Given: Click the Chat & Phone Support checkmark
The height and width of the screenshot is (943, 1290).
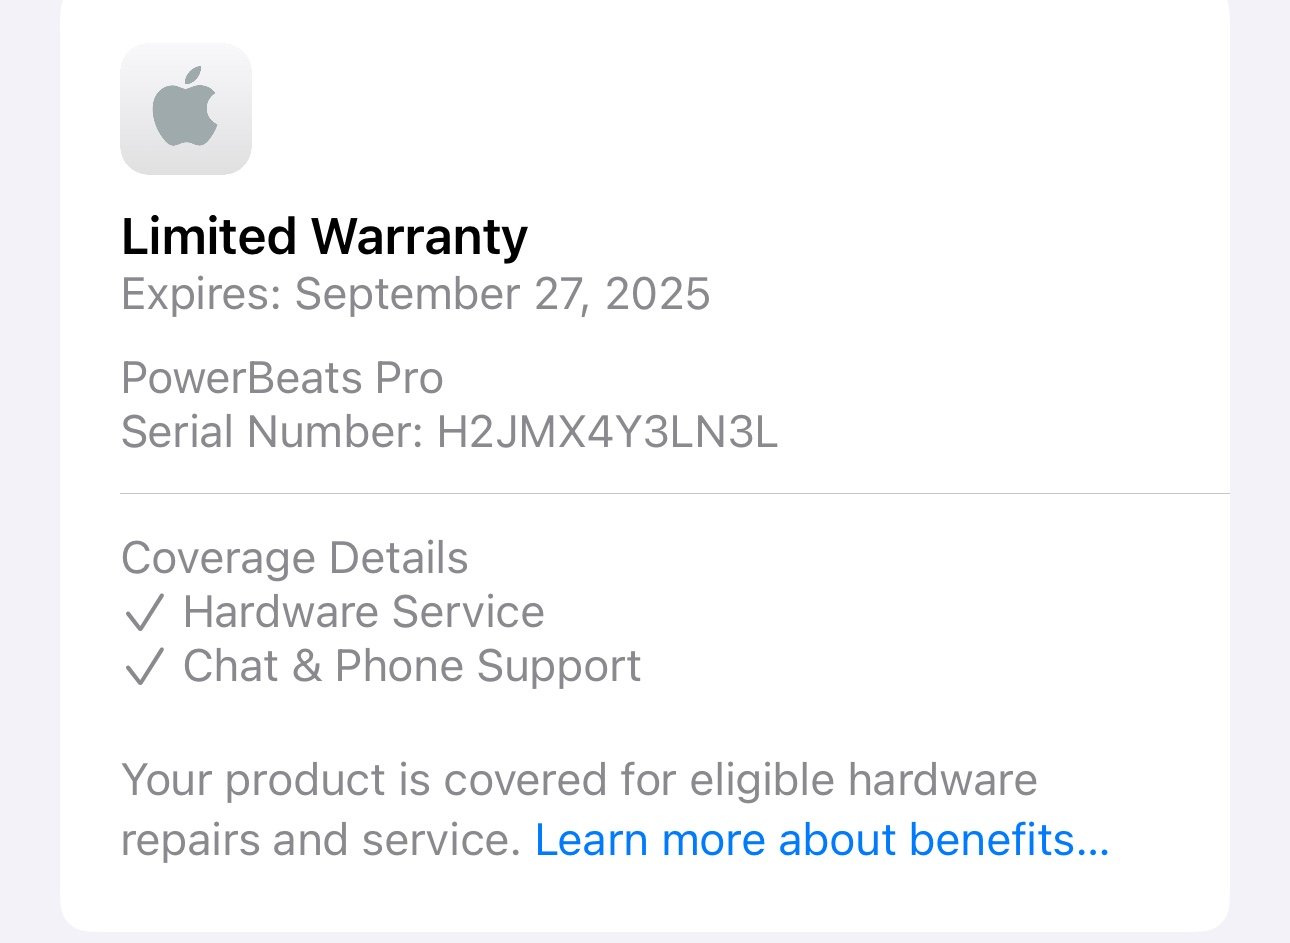Looking at the screenshot, I should pos(143,667).
